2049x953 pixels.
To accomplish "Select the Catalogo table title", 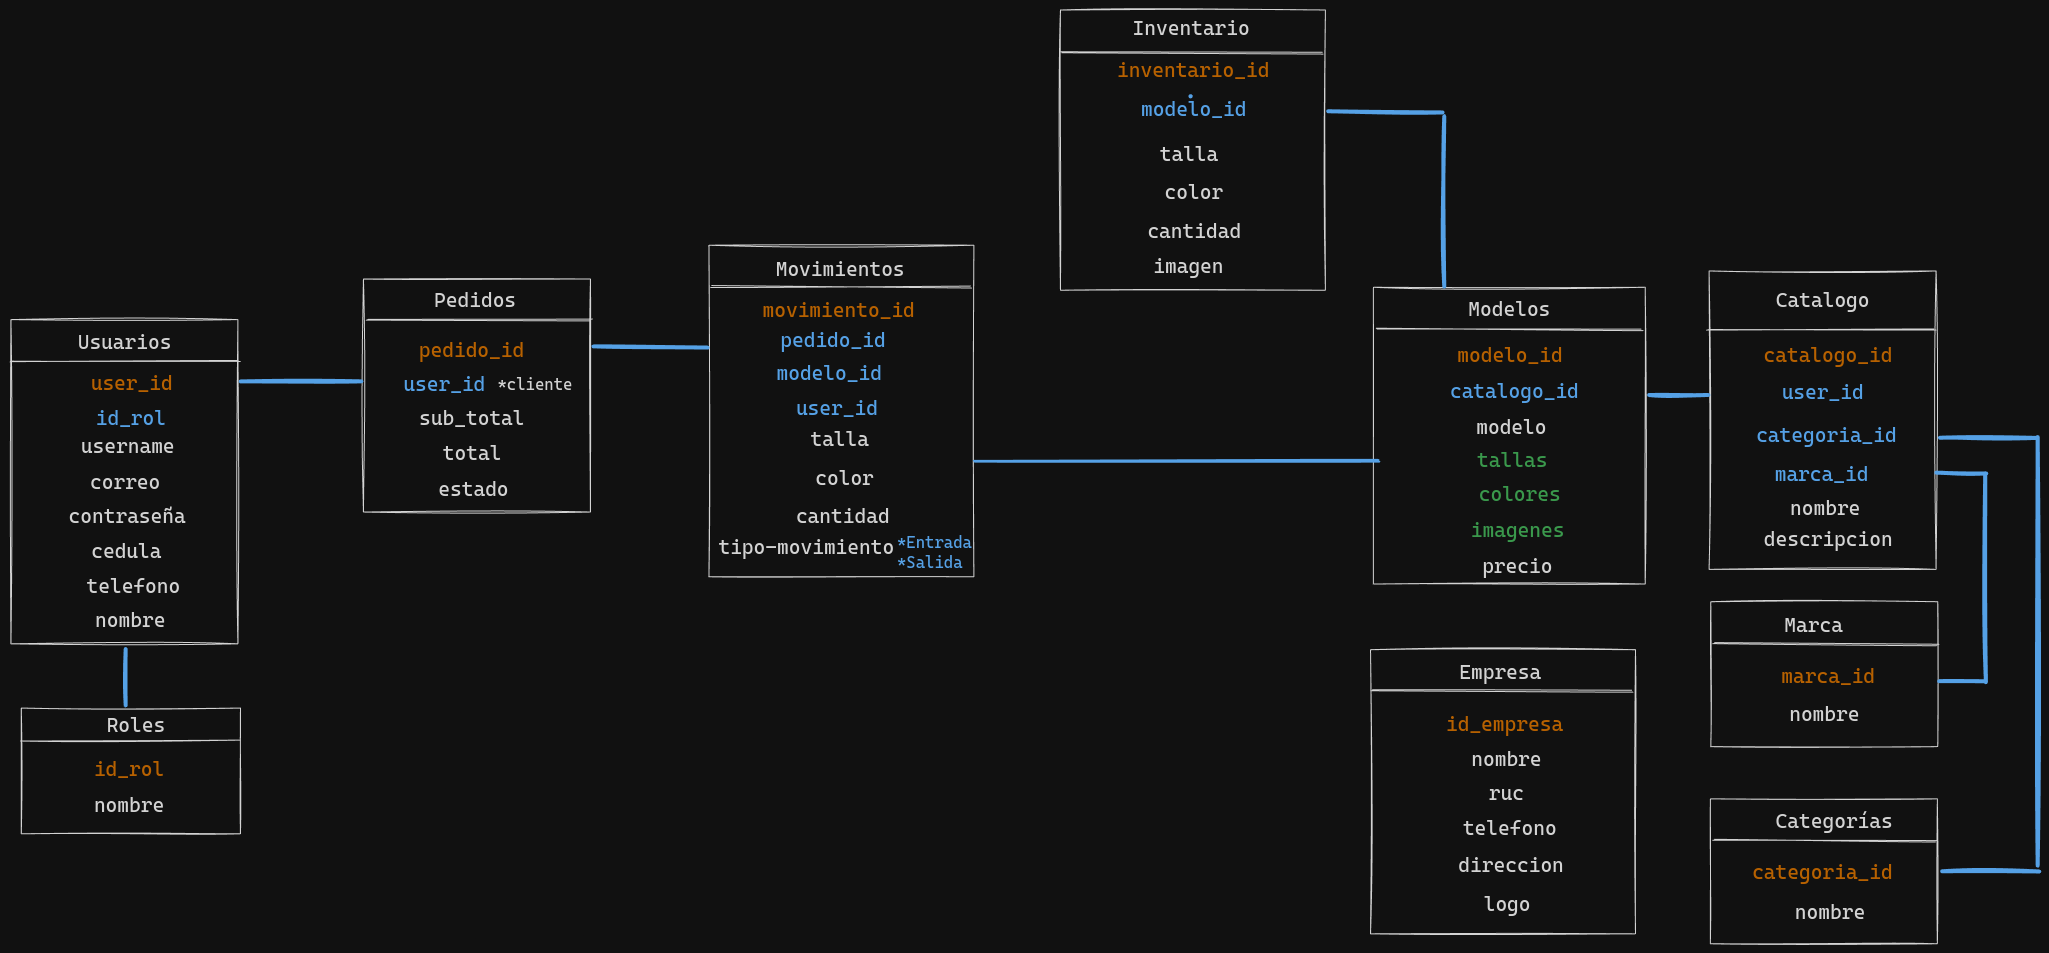I will point(1822,300).
